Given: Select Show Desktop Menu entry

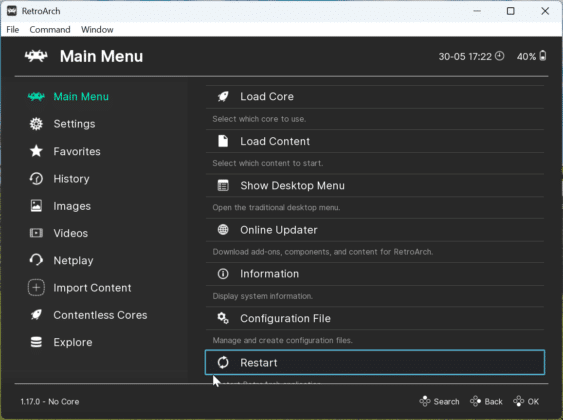Looking at the screenshot, I should coord(375,186).
